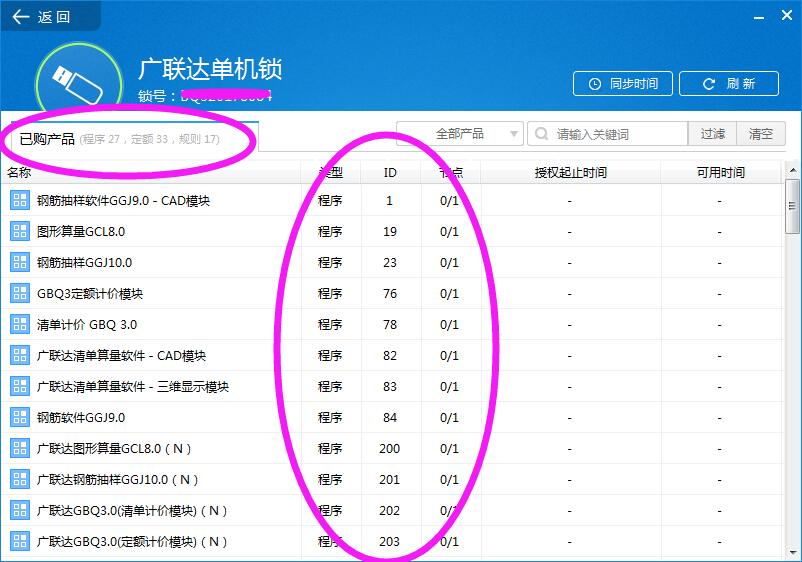
Task: Minimize the window
Action: point(759,17)
